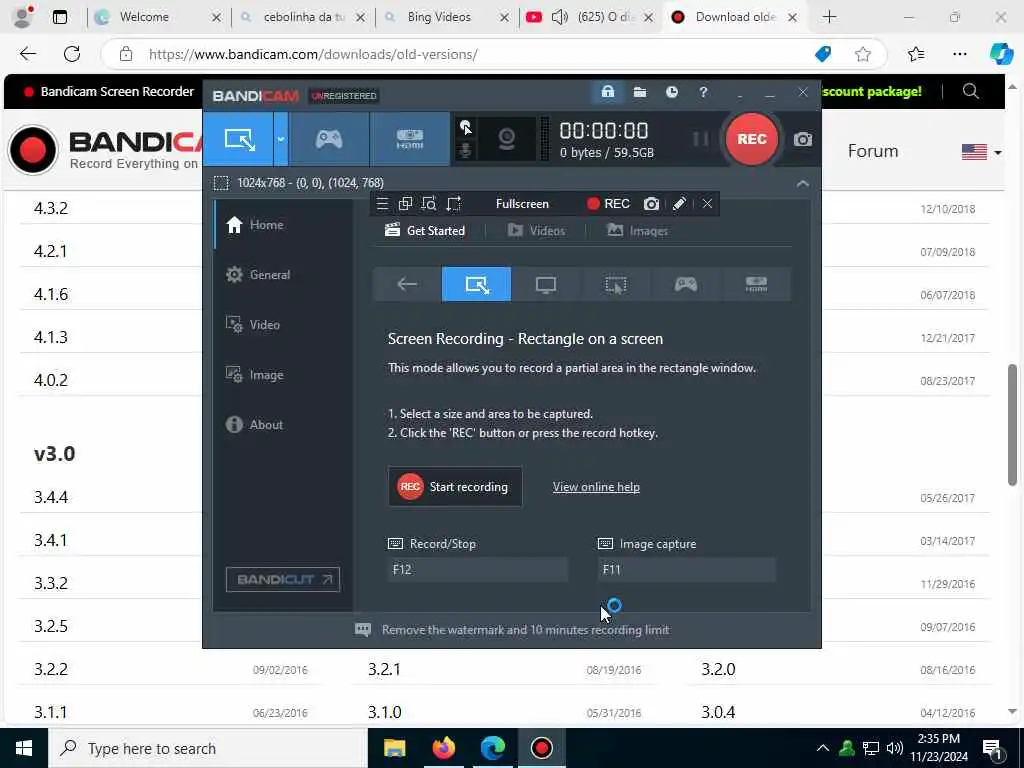
Task: Toggle the webcam overlay icon
Action: [506, 139]
